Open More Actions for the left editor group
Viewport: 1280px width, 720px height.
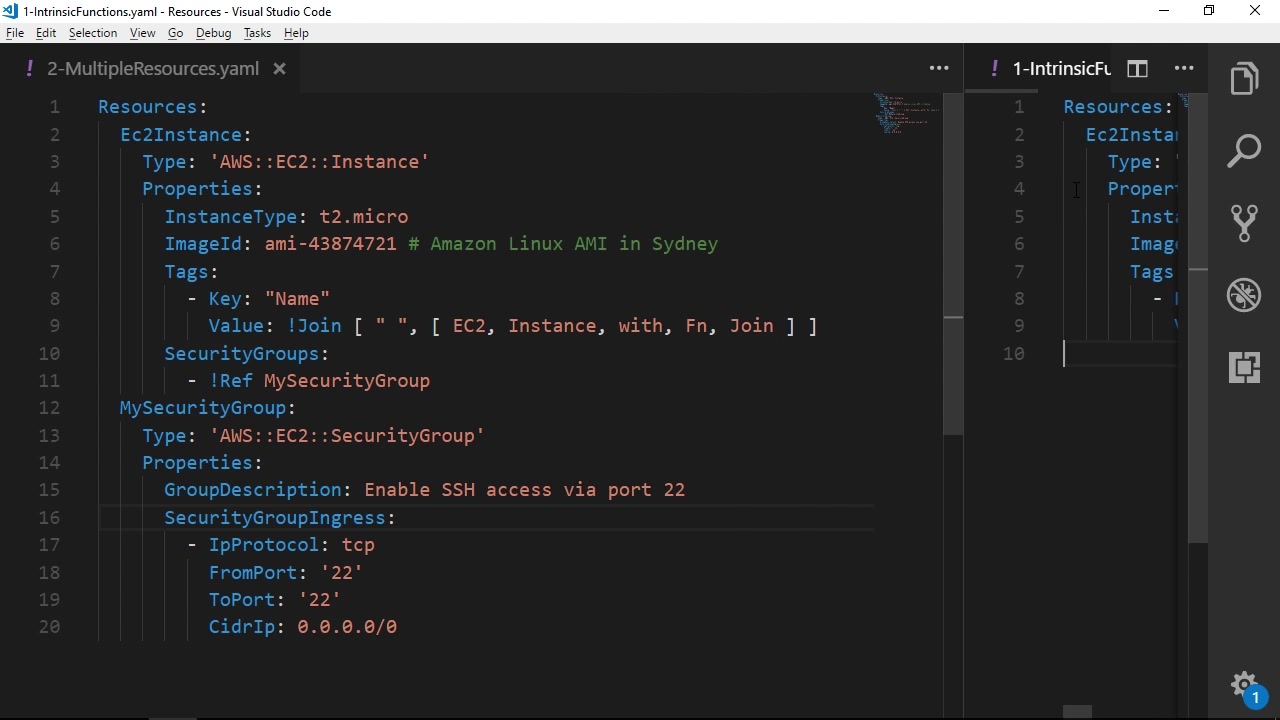(x=939, y=68)
